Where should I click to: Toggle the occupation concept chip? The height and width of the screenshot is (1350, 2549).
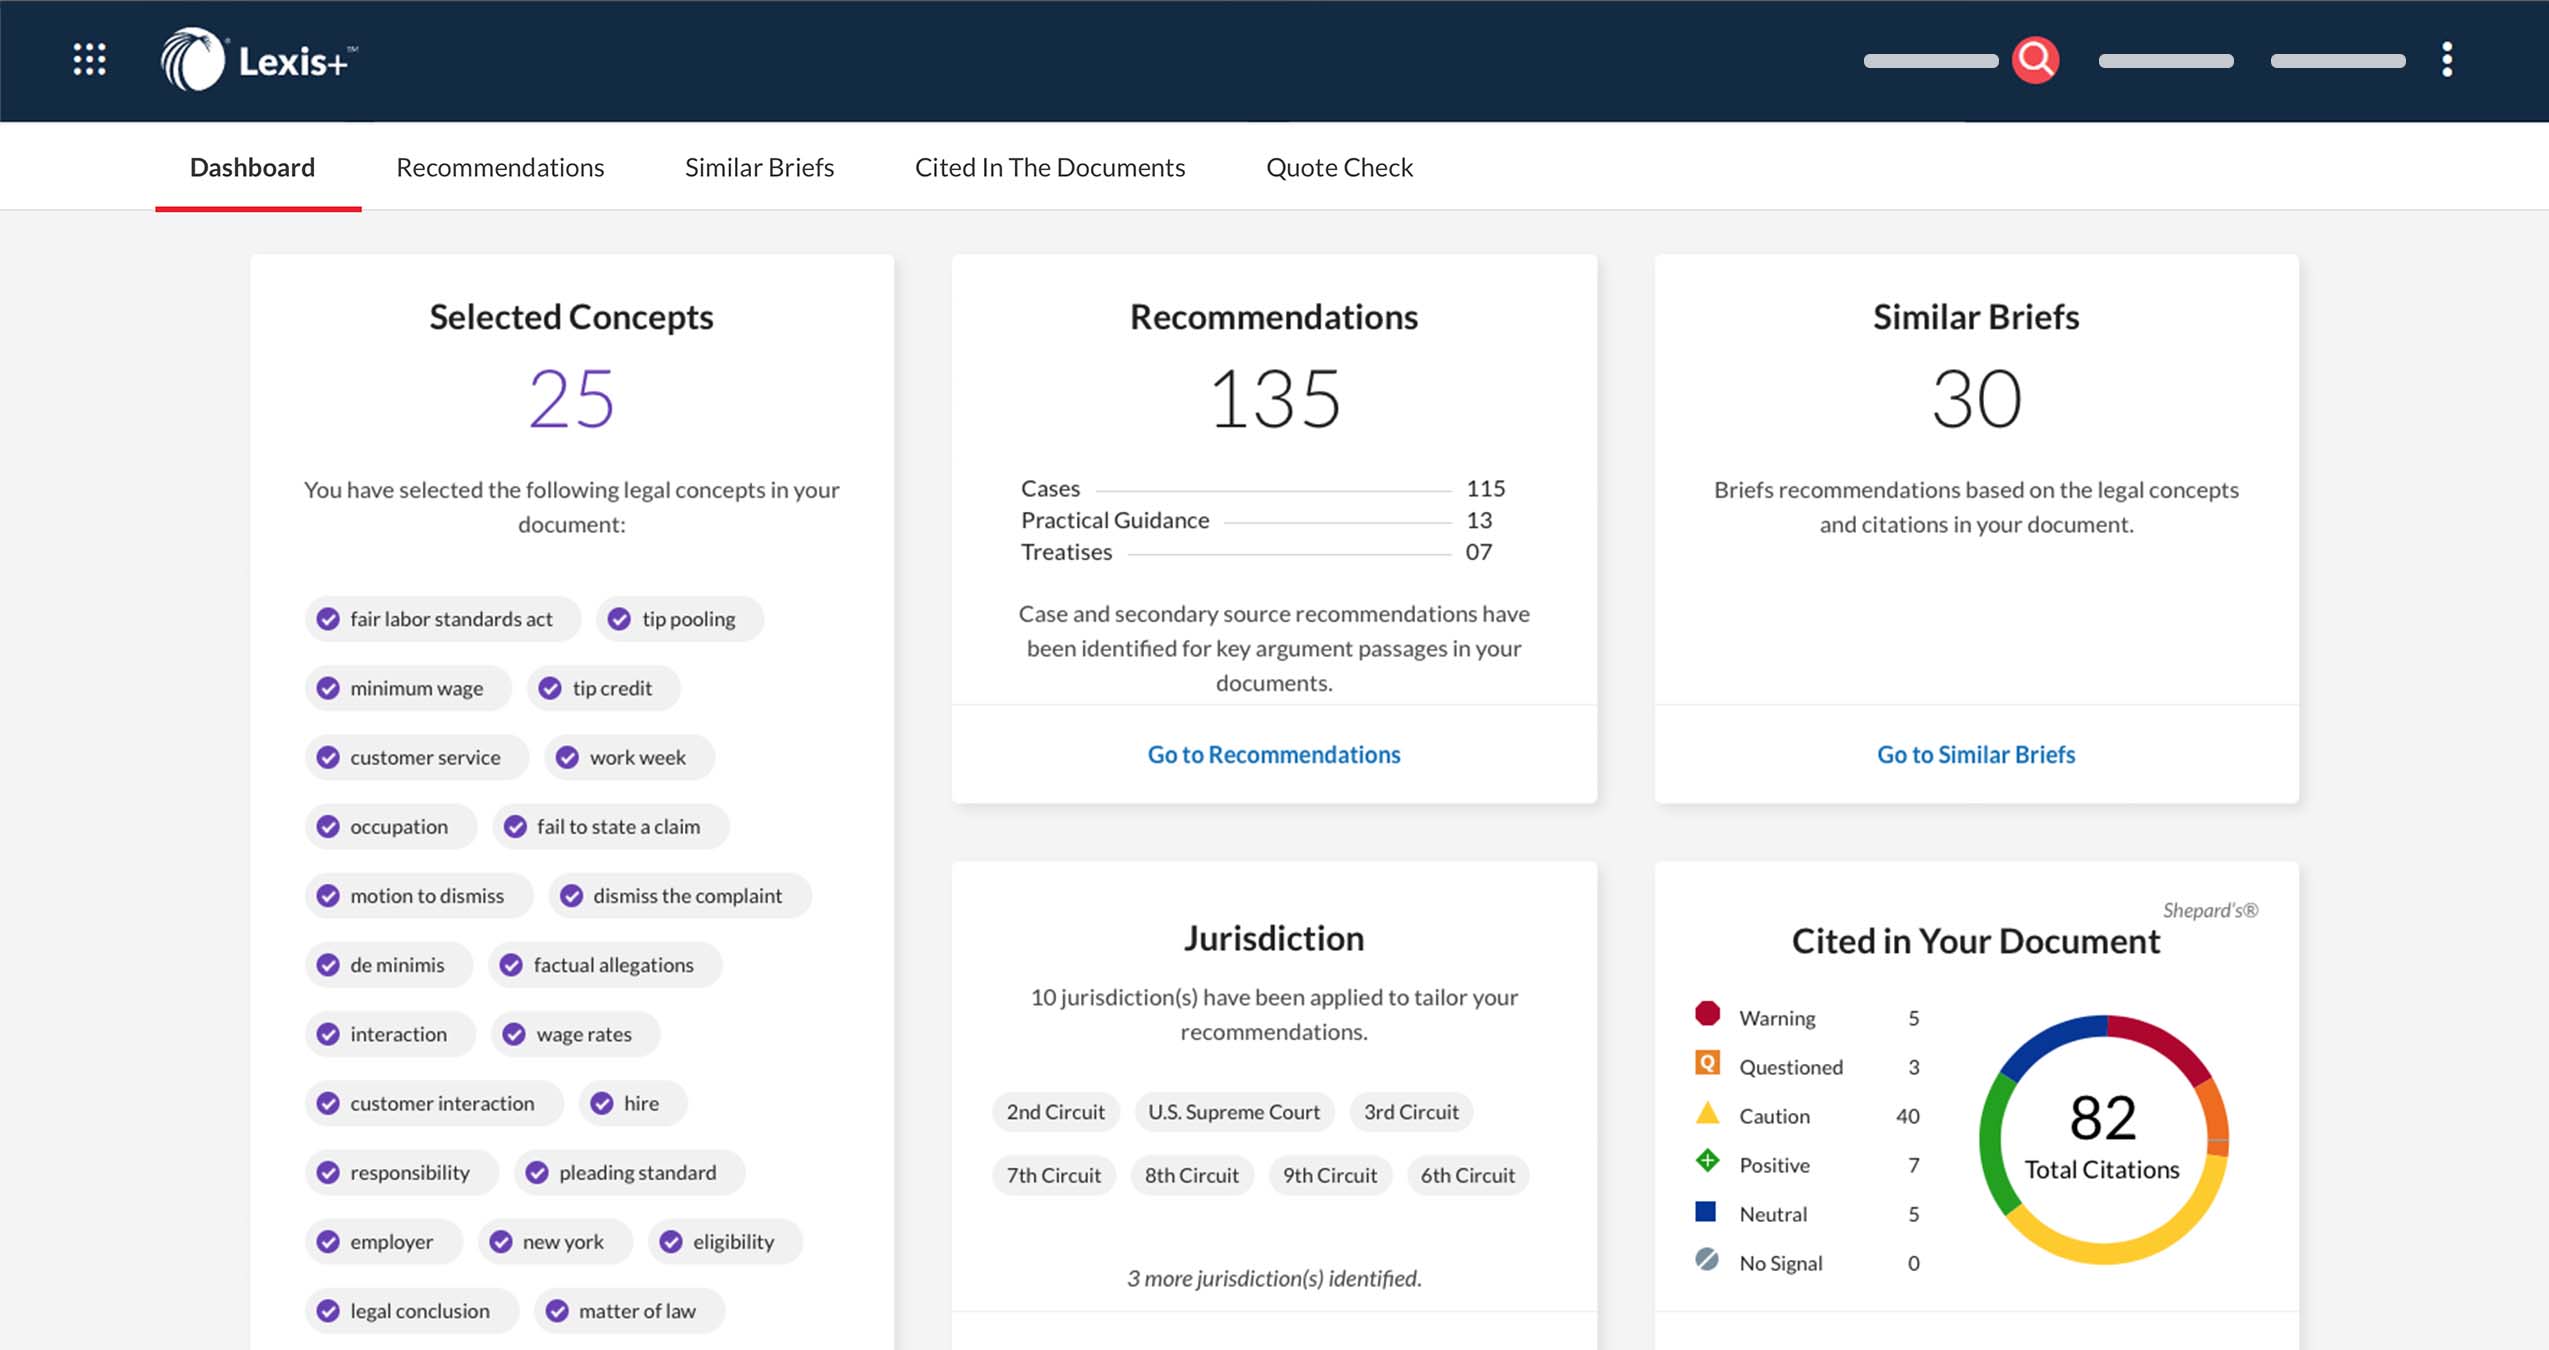pos(391,826)
